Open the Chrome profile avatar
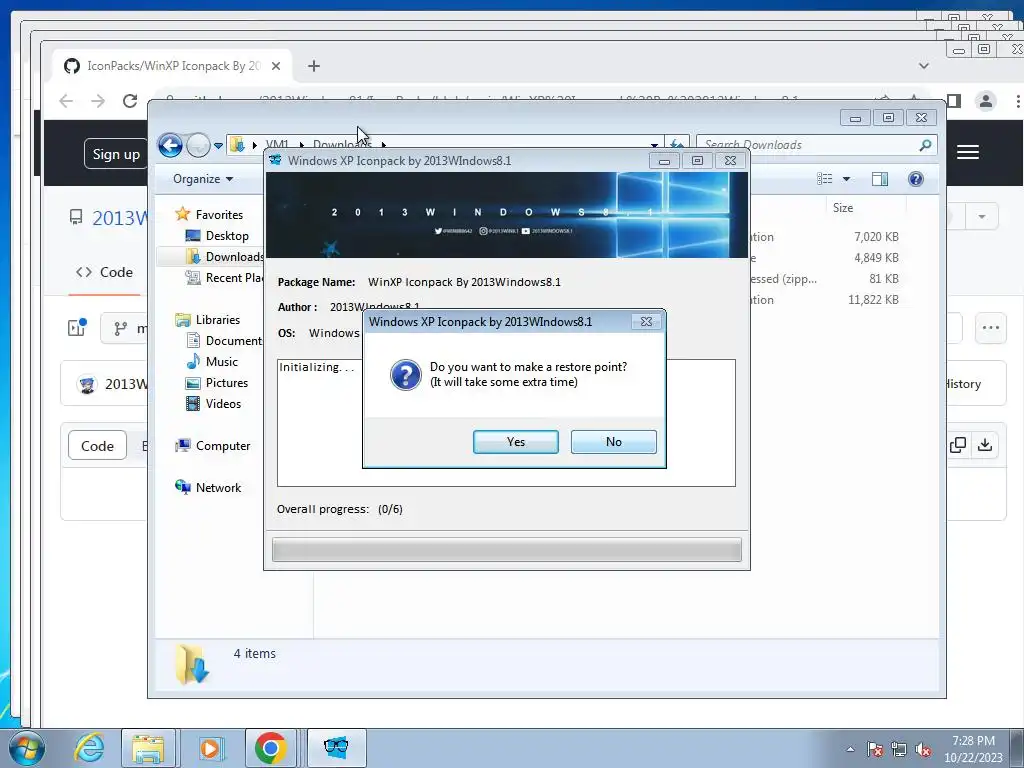The image size is (1024, 768). point(985,101)
